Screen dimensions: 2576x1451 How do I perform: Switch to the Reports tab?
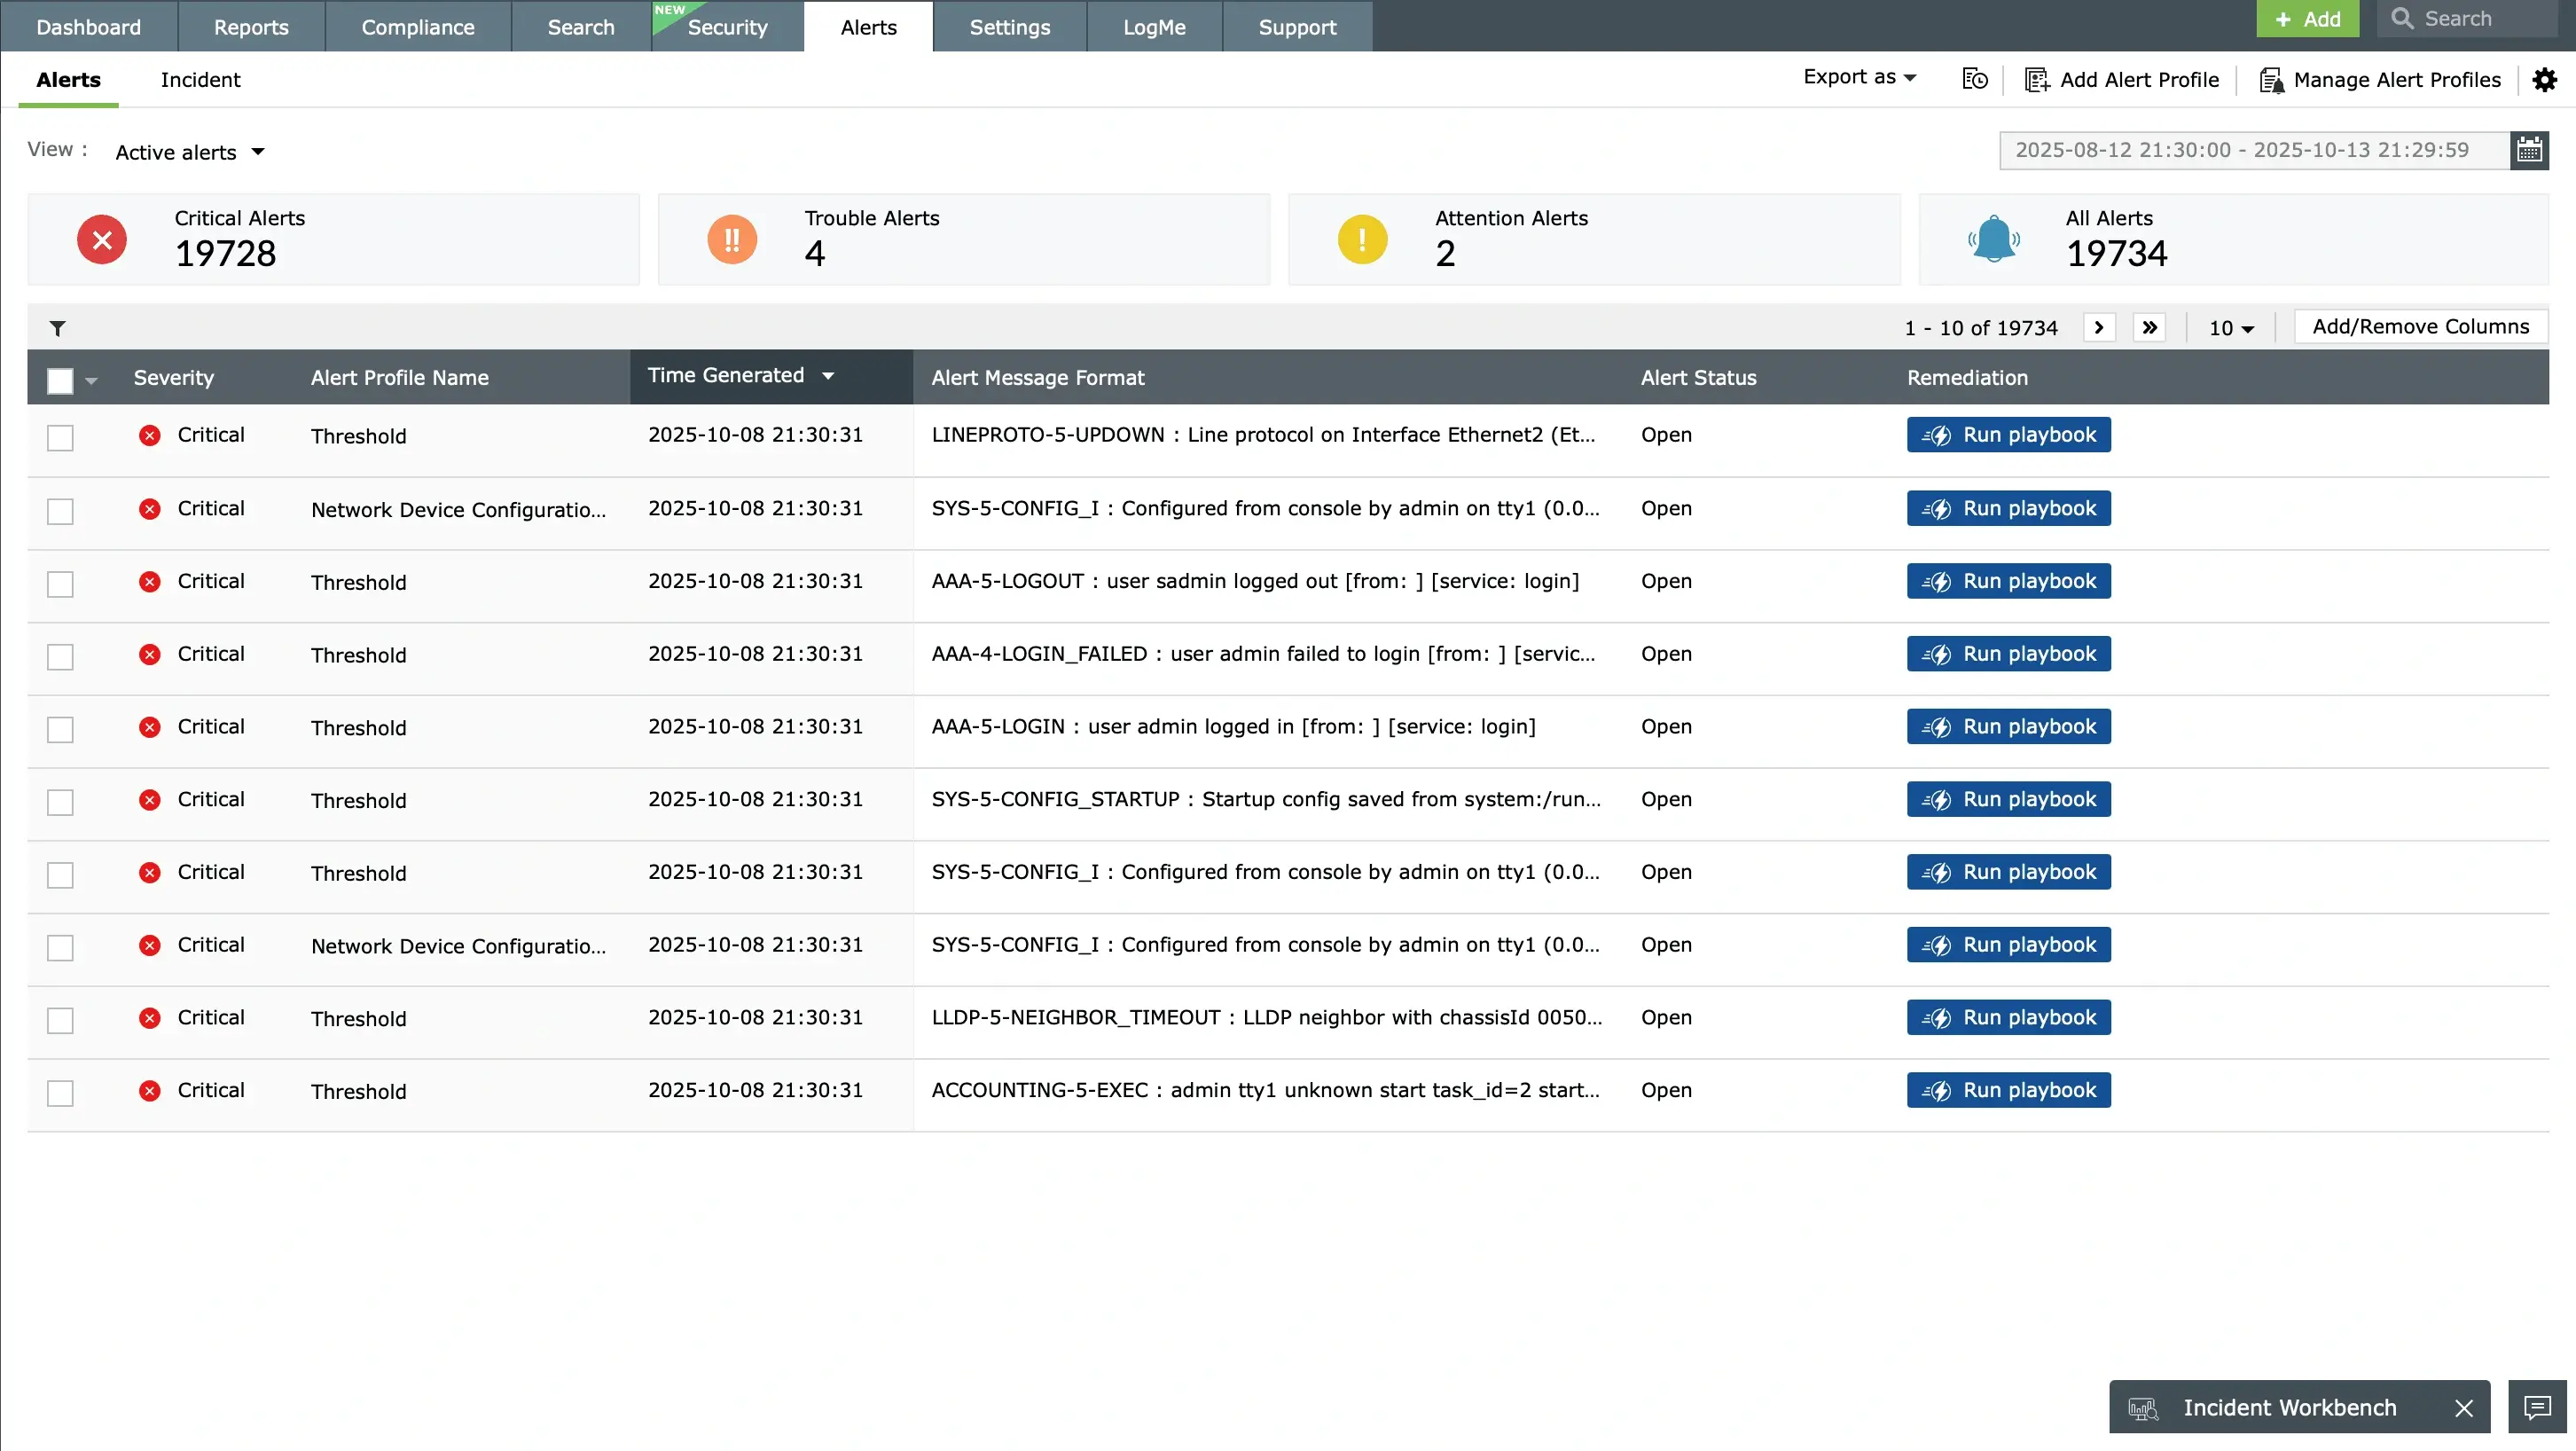(251, 27)
